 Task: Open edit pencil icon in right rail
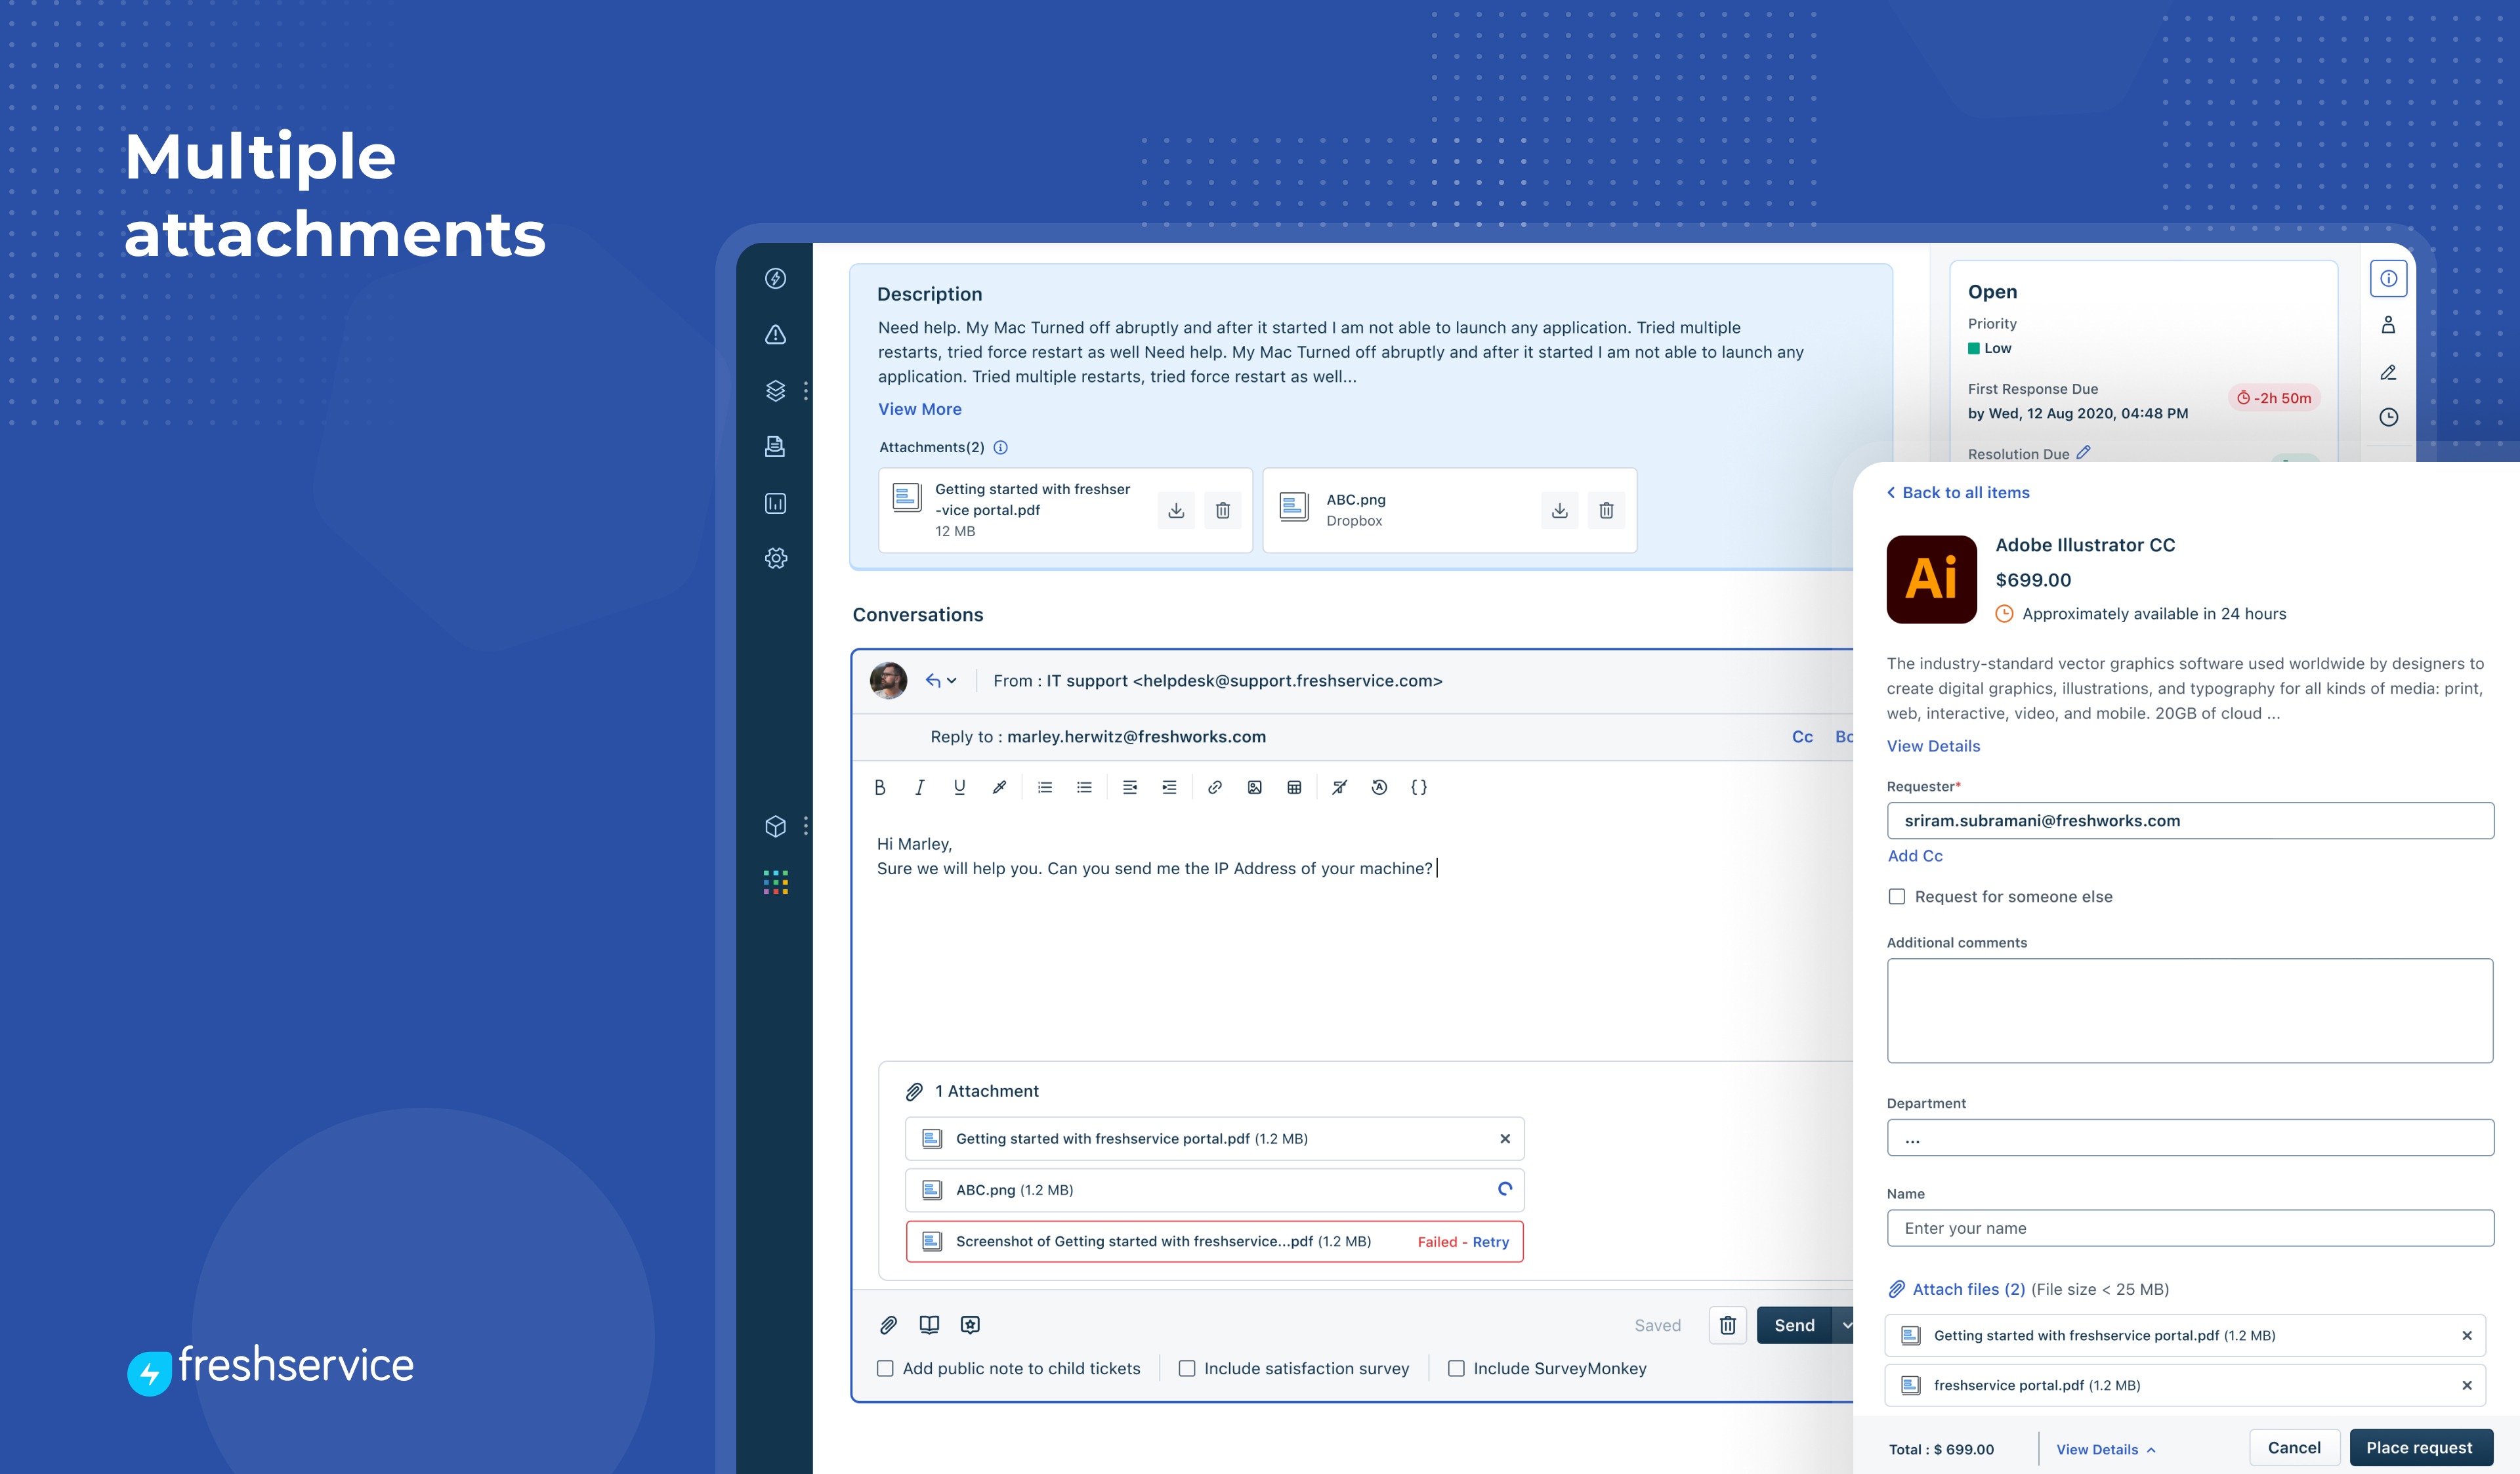click(x=2388, y=372)
